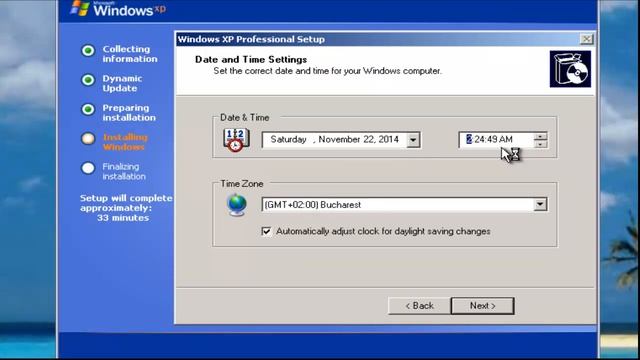
Task: Close the Windows XP Professional Setup dialog
Action: pos(586,39)
